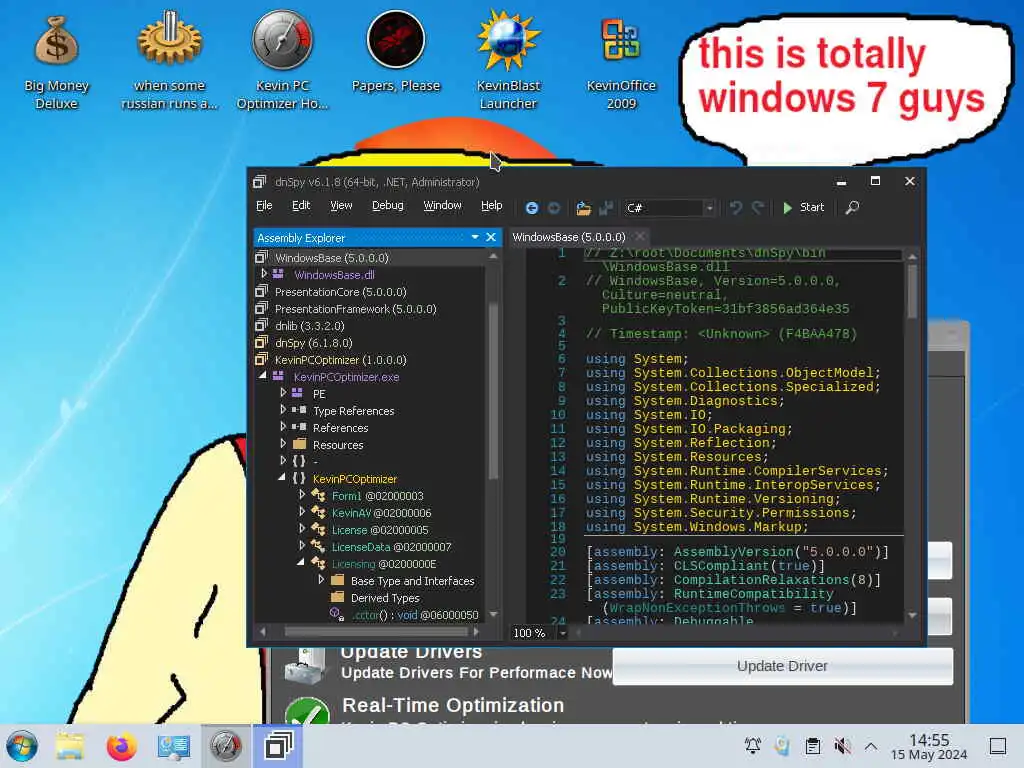This screenshot has width=1024, height=768.
Task: Expand the KevinAV @02000006 class
Action: coord(302,512)
